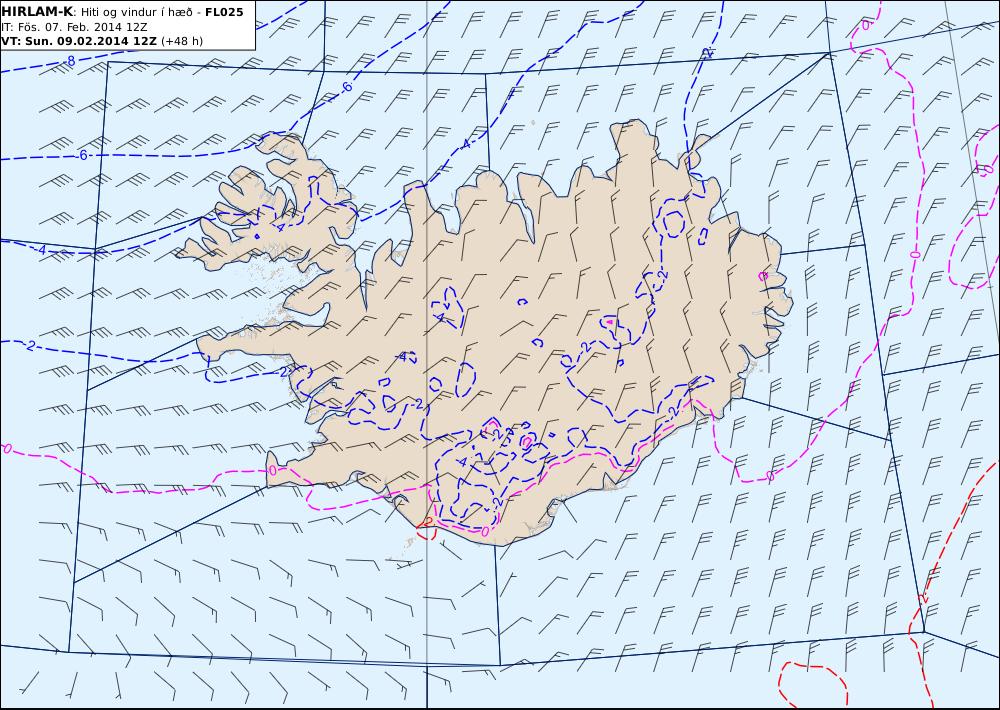Click the "VT: Sun. 09.02.2014 12Z" valid time
Screen dimensions: 1000x710
[79, 41]
